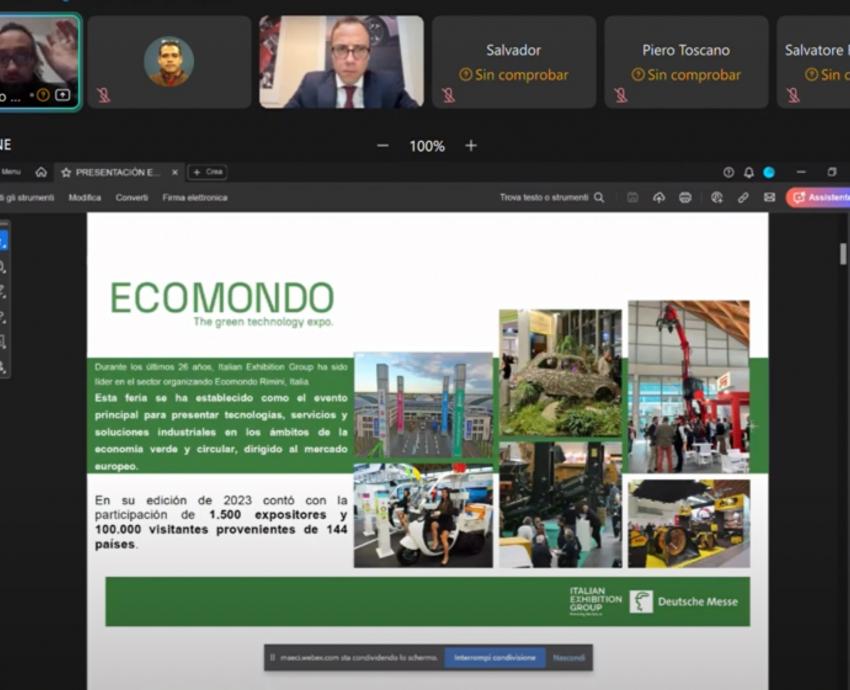Viewport: 850px width, 690px height.
Task: Open the Firma elettronica menu
Action: 195,198
